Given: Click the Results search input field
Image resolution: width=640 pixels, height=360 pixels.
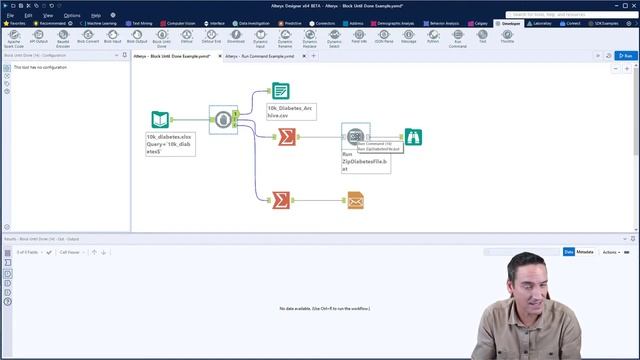Looking at the screenshot, I should [x=522, y=252].
